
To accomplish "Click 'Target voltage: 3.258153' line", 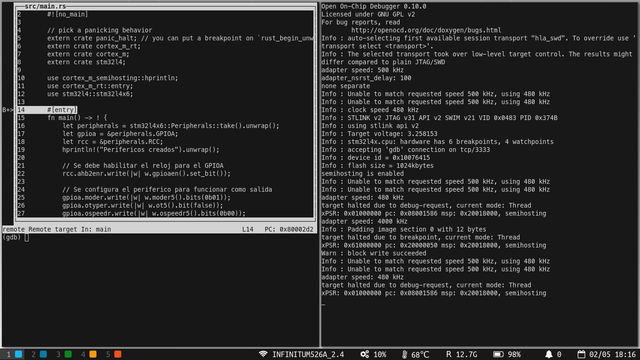I will point(379,134).
